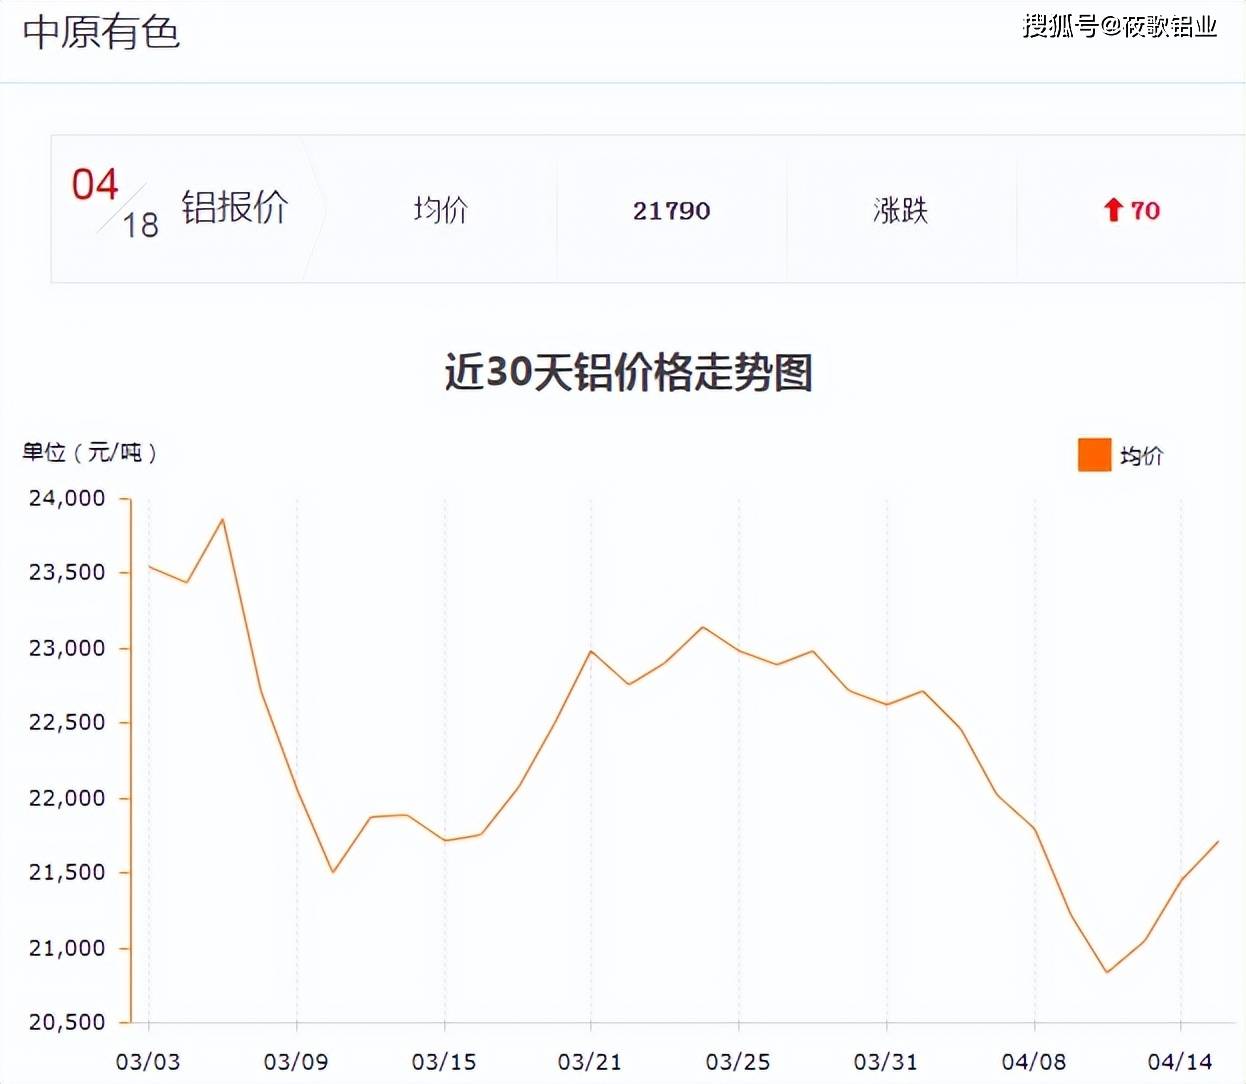1246x1084 pixels.
Task: Click the peak price point near 03/05
Action: 222,519
